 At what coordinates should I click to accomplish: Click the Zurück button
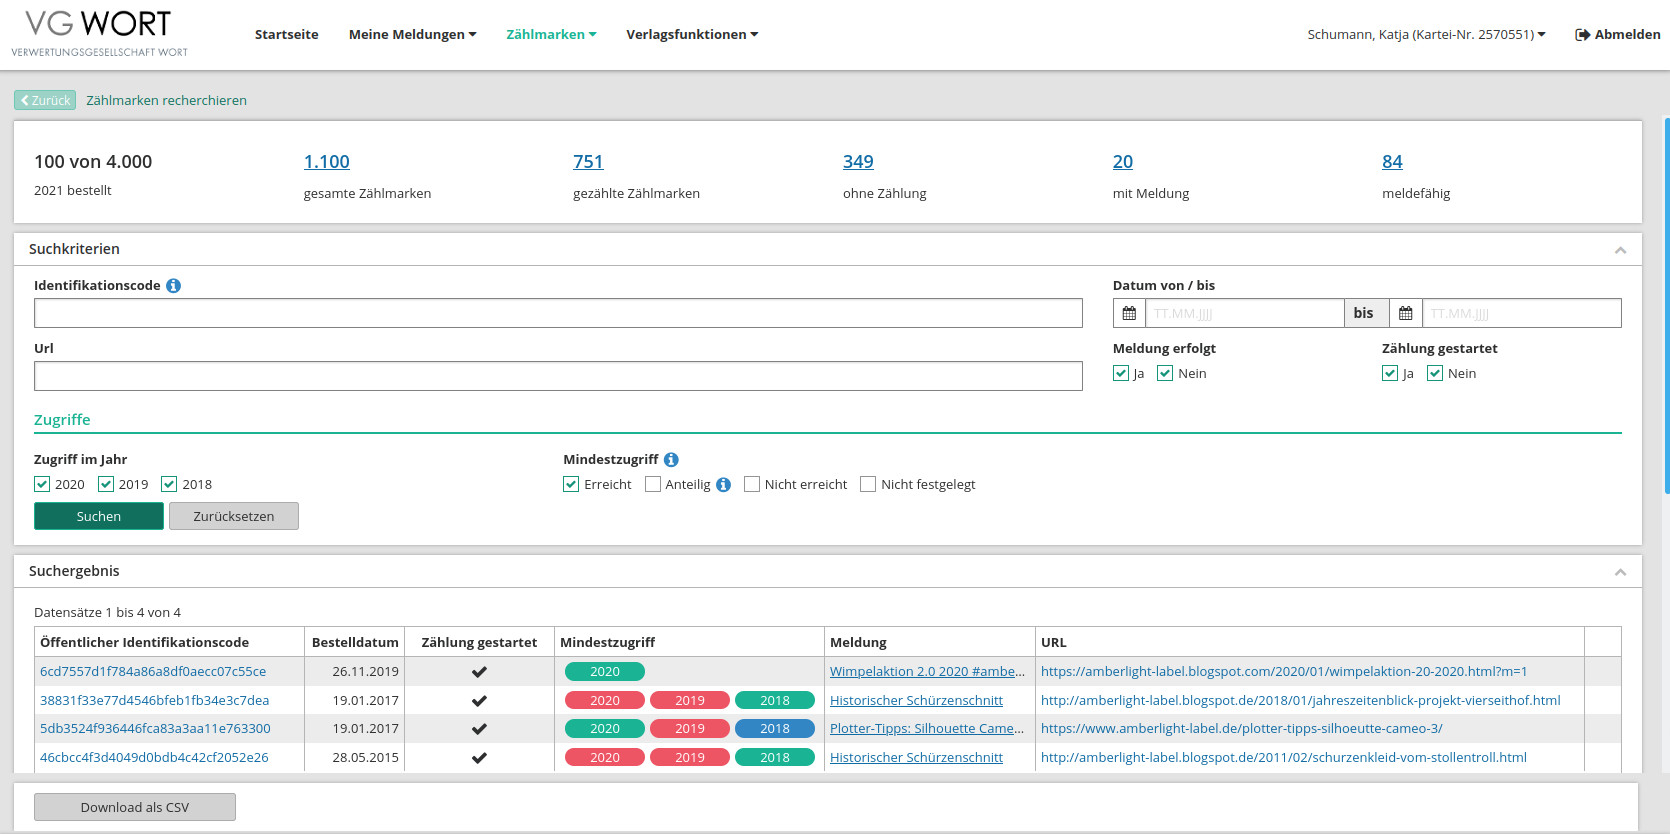45,100
